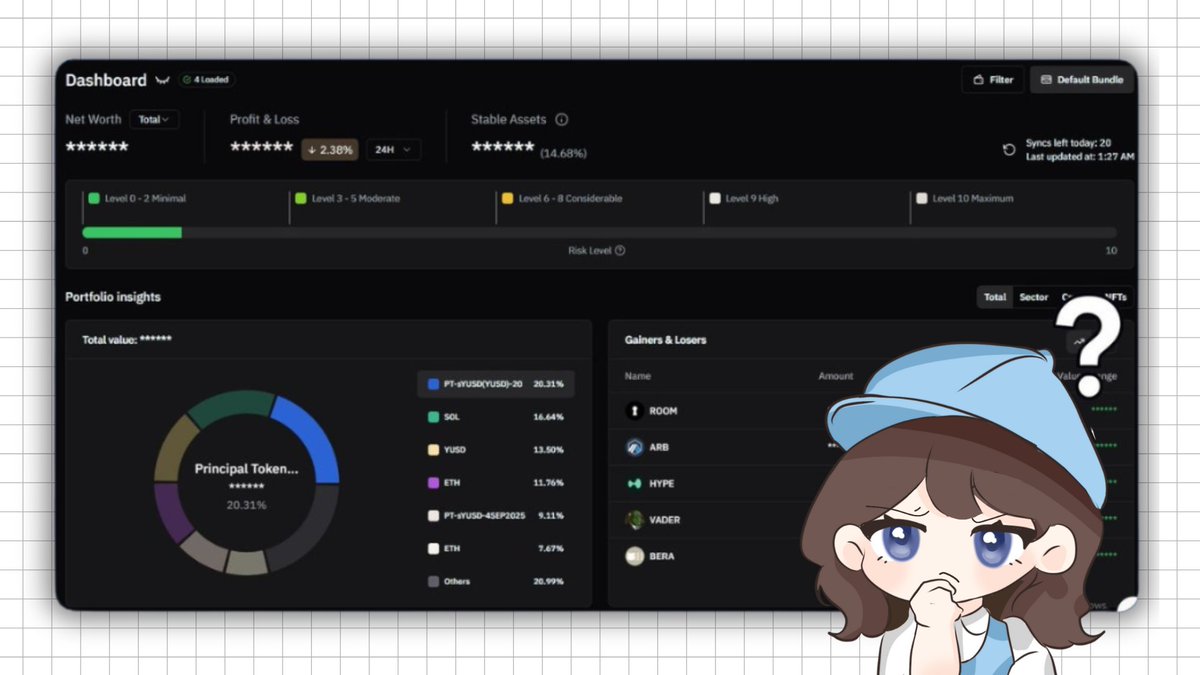Open the Filter button
This screenshot has height=675, width=1200.
pyautogui.click(x=992, y=80)
